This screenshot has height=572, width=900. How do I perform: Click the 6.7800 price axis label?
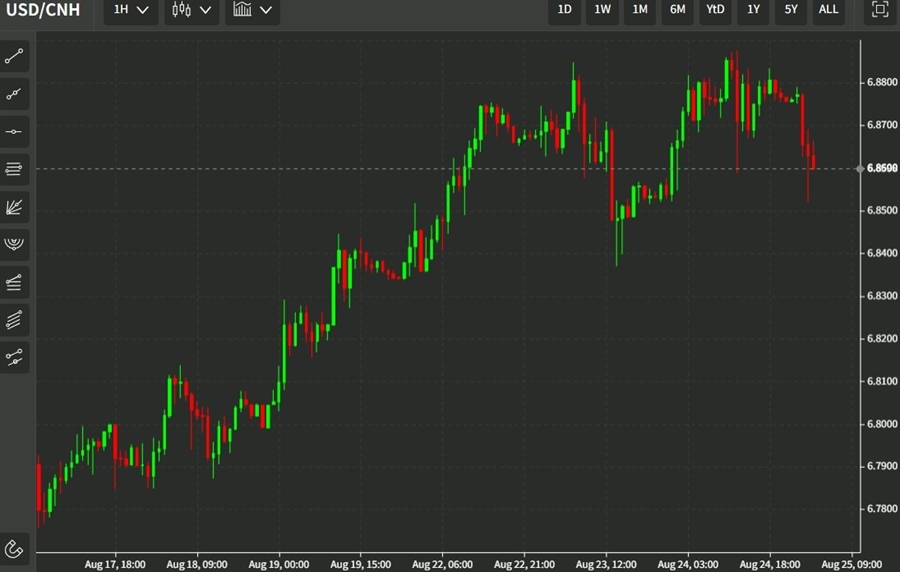(x=882, y=509)
